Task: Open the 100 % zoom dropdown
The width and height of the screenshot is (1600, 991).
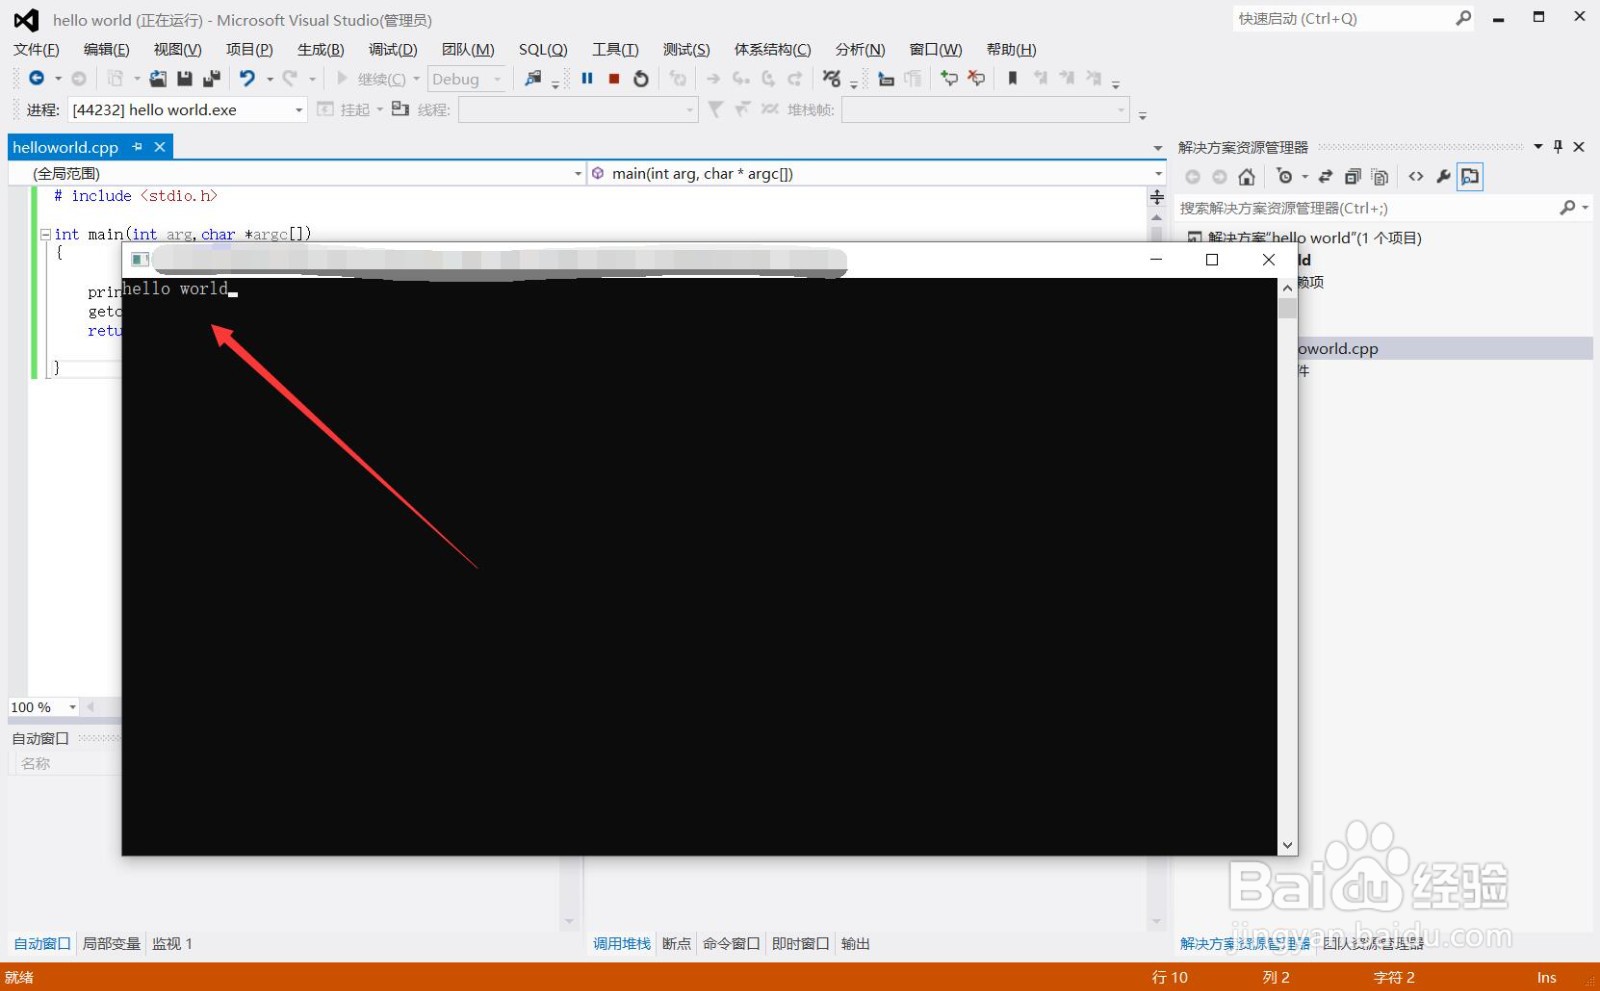Action: [x=73, y=707]
